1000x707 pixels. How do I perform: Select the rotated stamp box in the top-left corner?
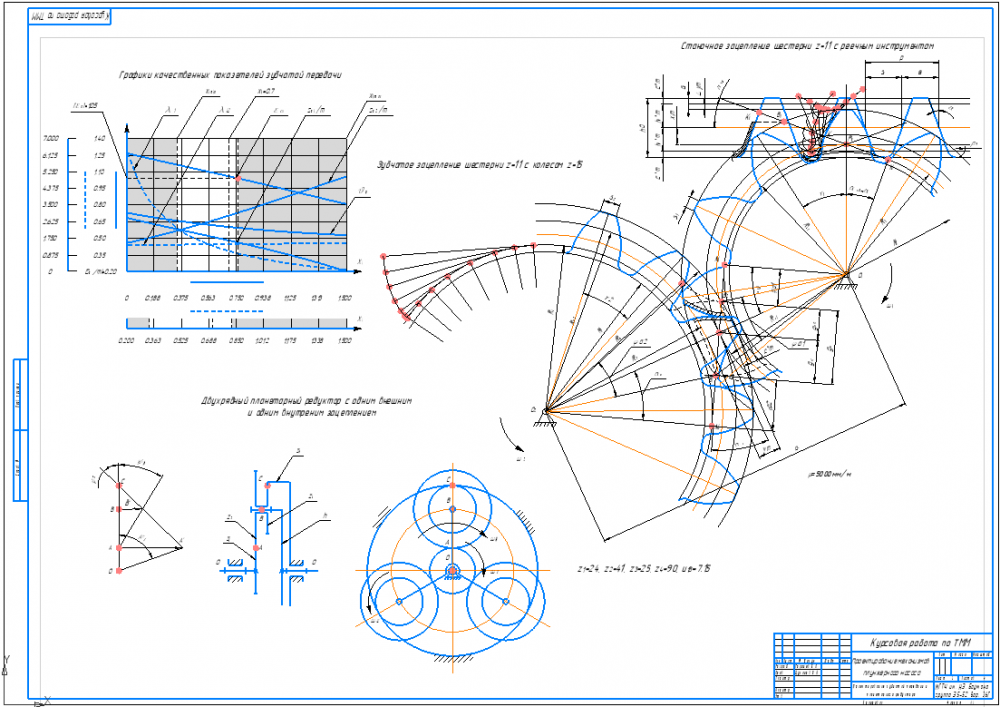click(x=70, y=17)
